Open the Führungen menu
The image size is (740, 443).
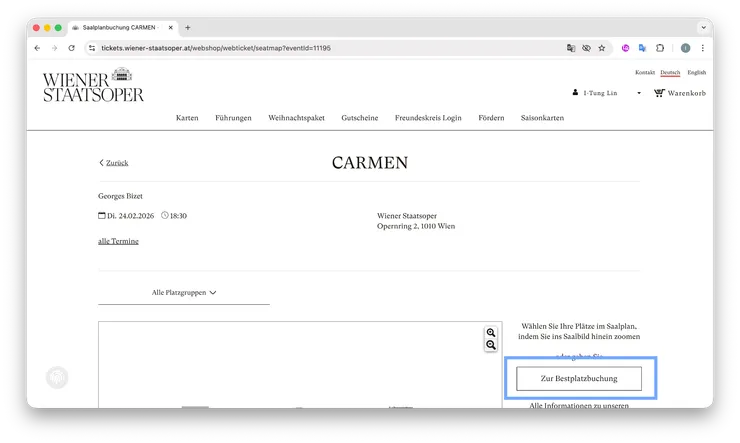(233, 118)
